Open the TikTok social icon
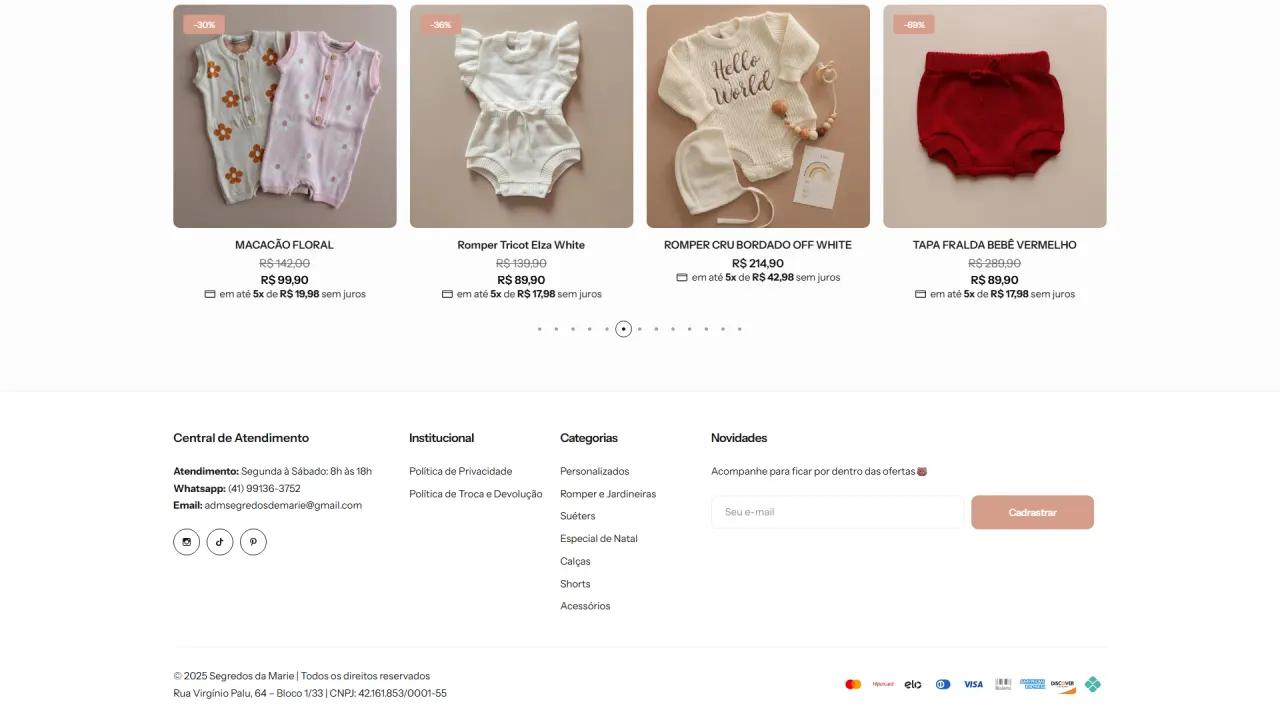 (x=220, y=542)
